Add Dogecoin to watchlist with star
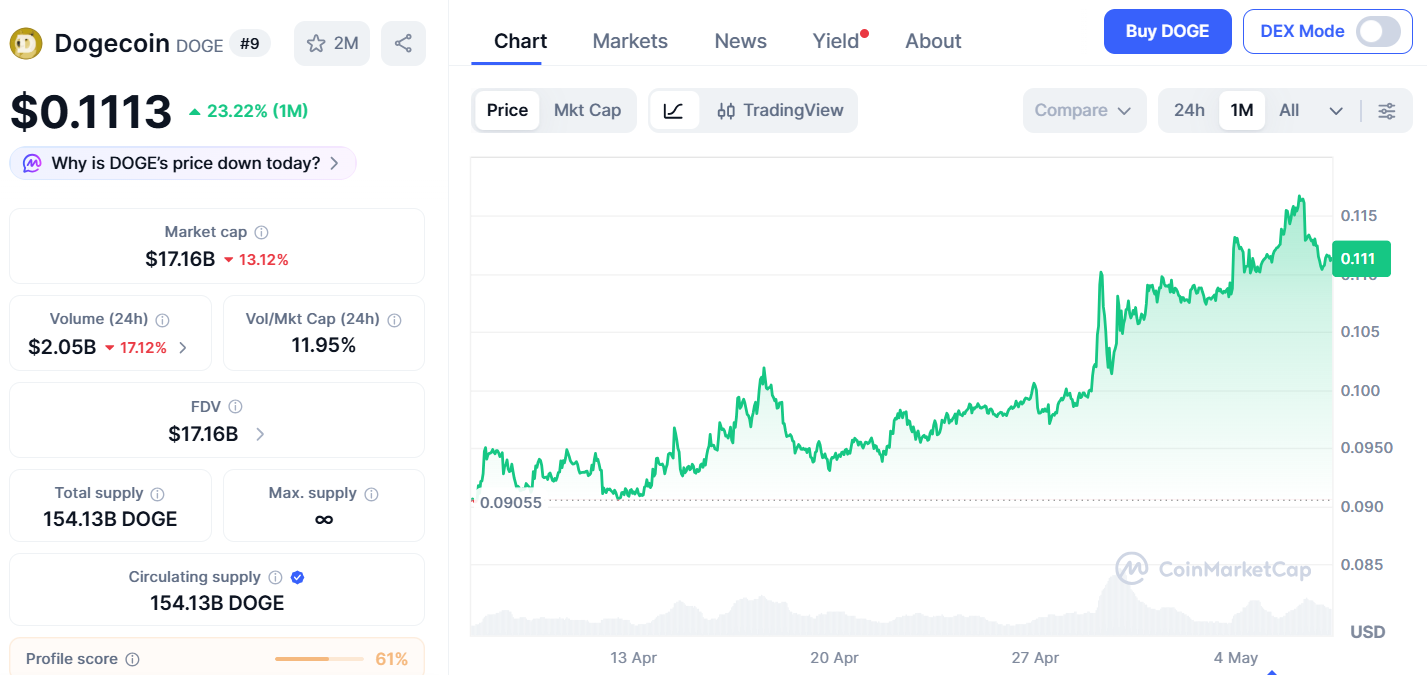1427x675 pixels. 316,43
